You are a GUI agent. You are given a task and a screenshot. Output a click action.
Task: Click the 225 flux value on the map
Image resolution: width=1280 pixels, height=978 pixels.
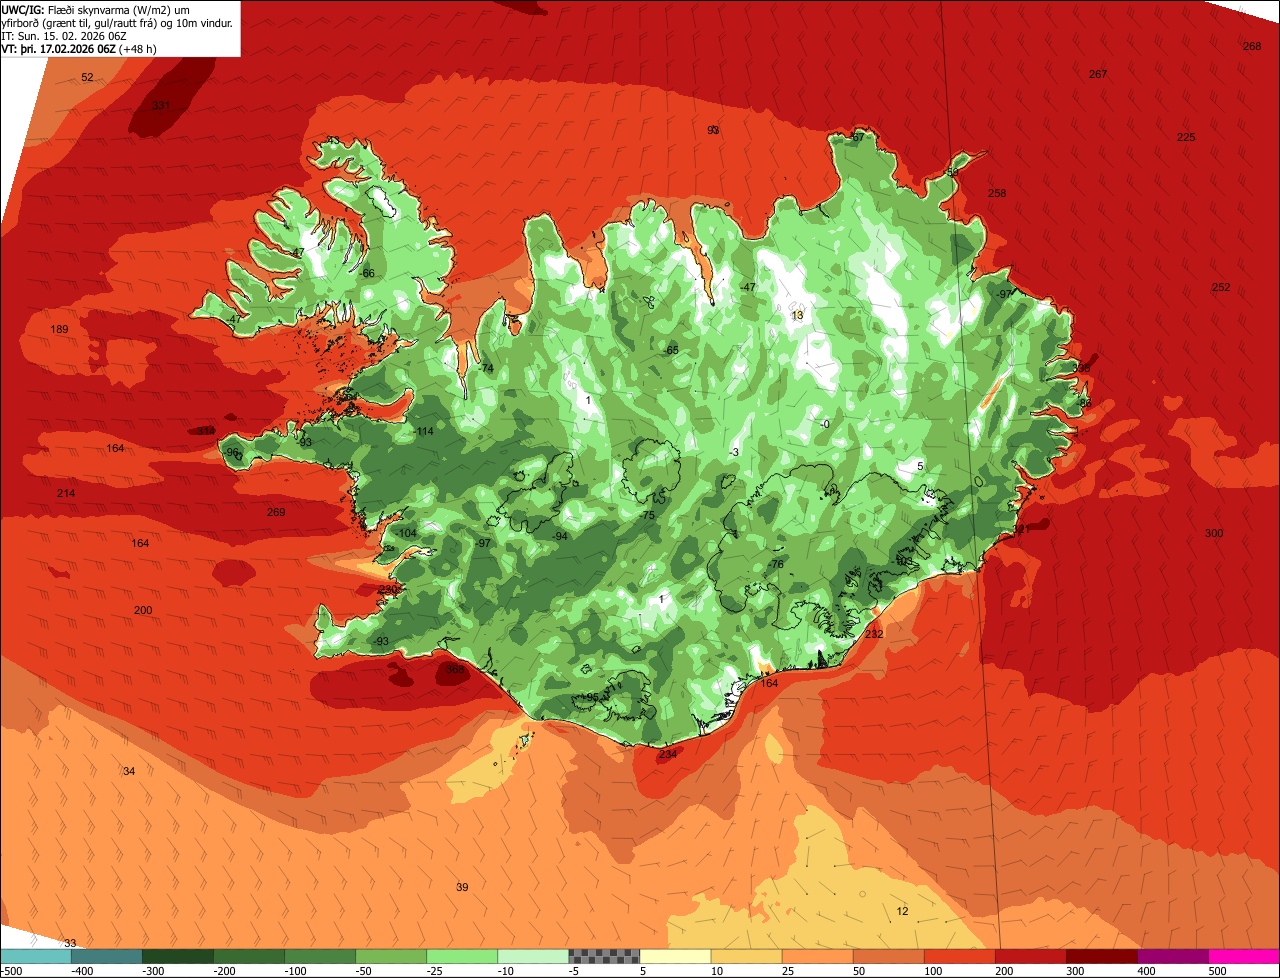coord(1186,137)
